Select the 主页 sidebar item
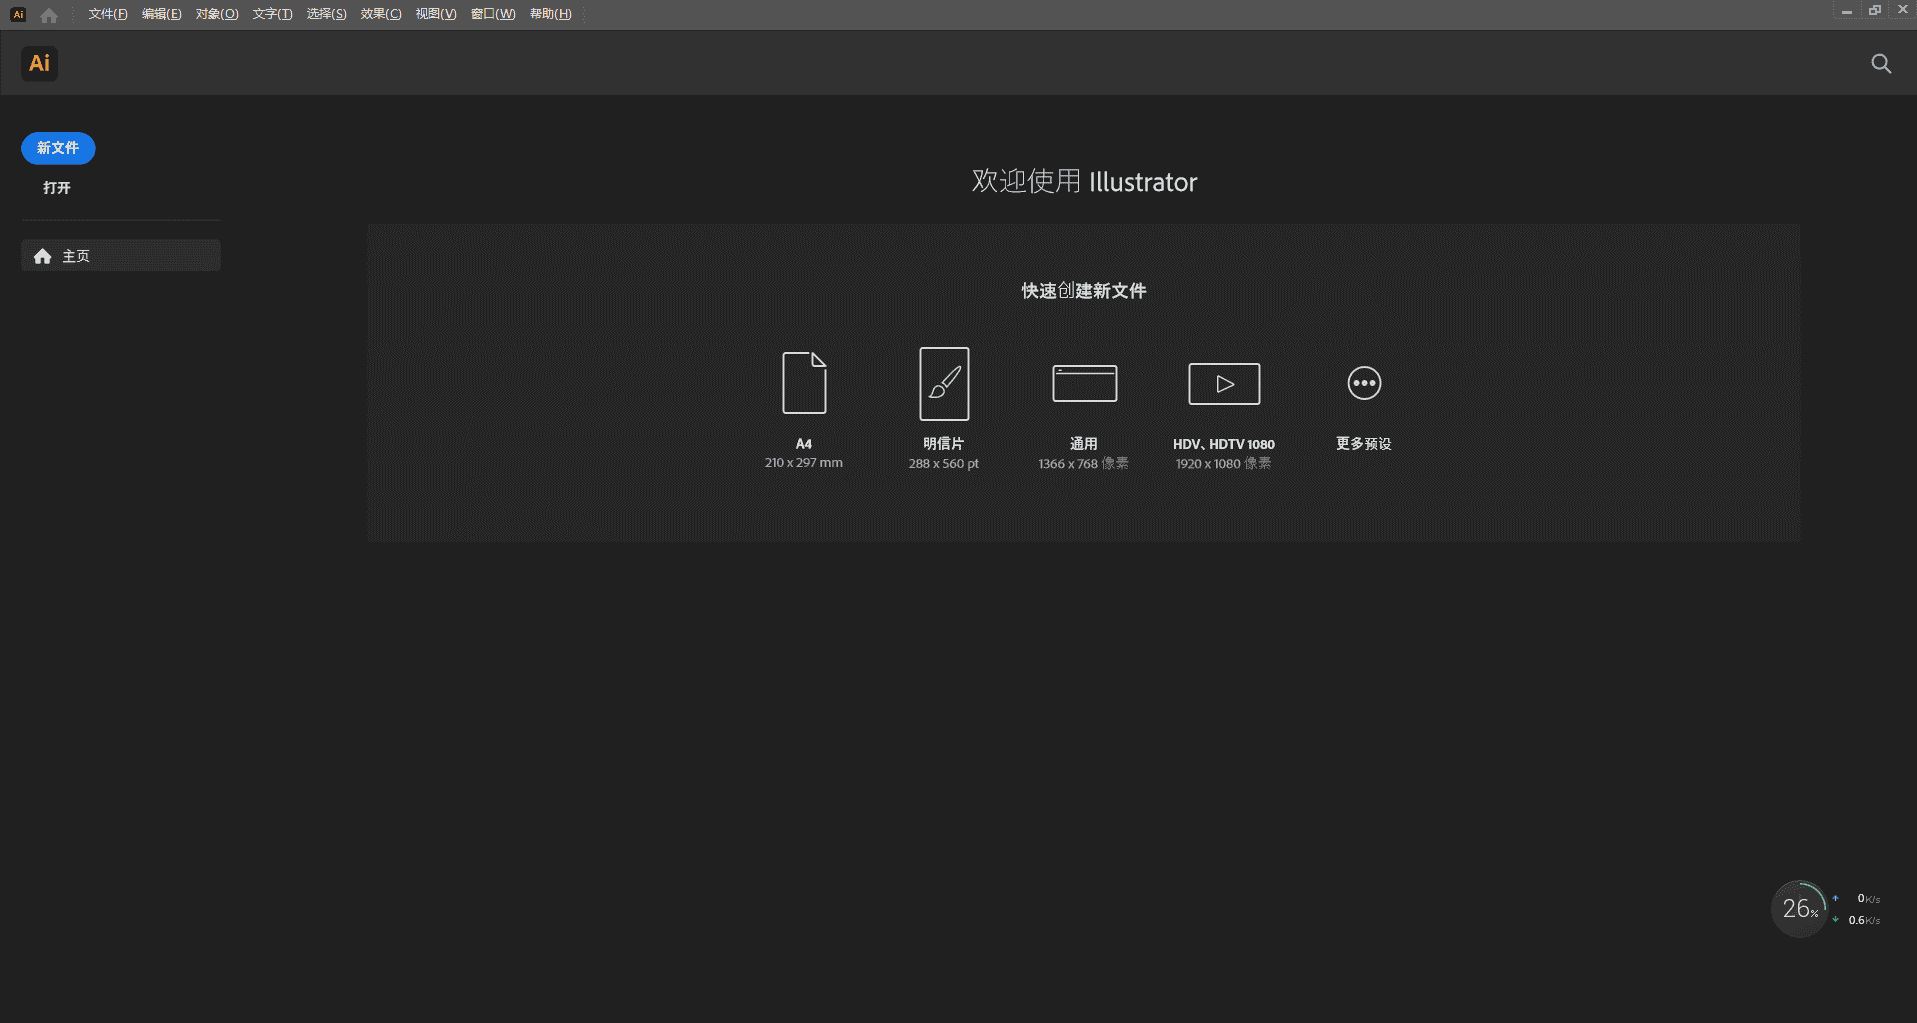1917x1023 pixels. (121, 255)
